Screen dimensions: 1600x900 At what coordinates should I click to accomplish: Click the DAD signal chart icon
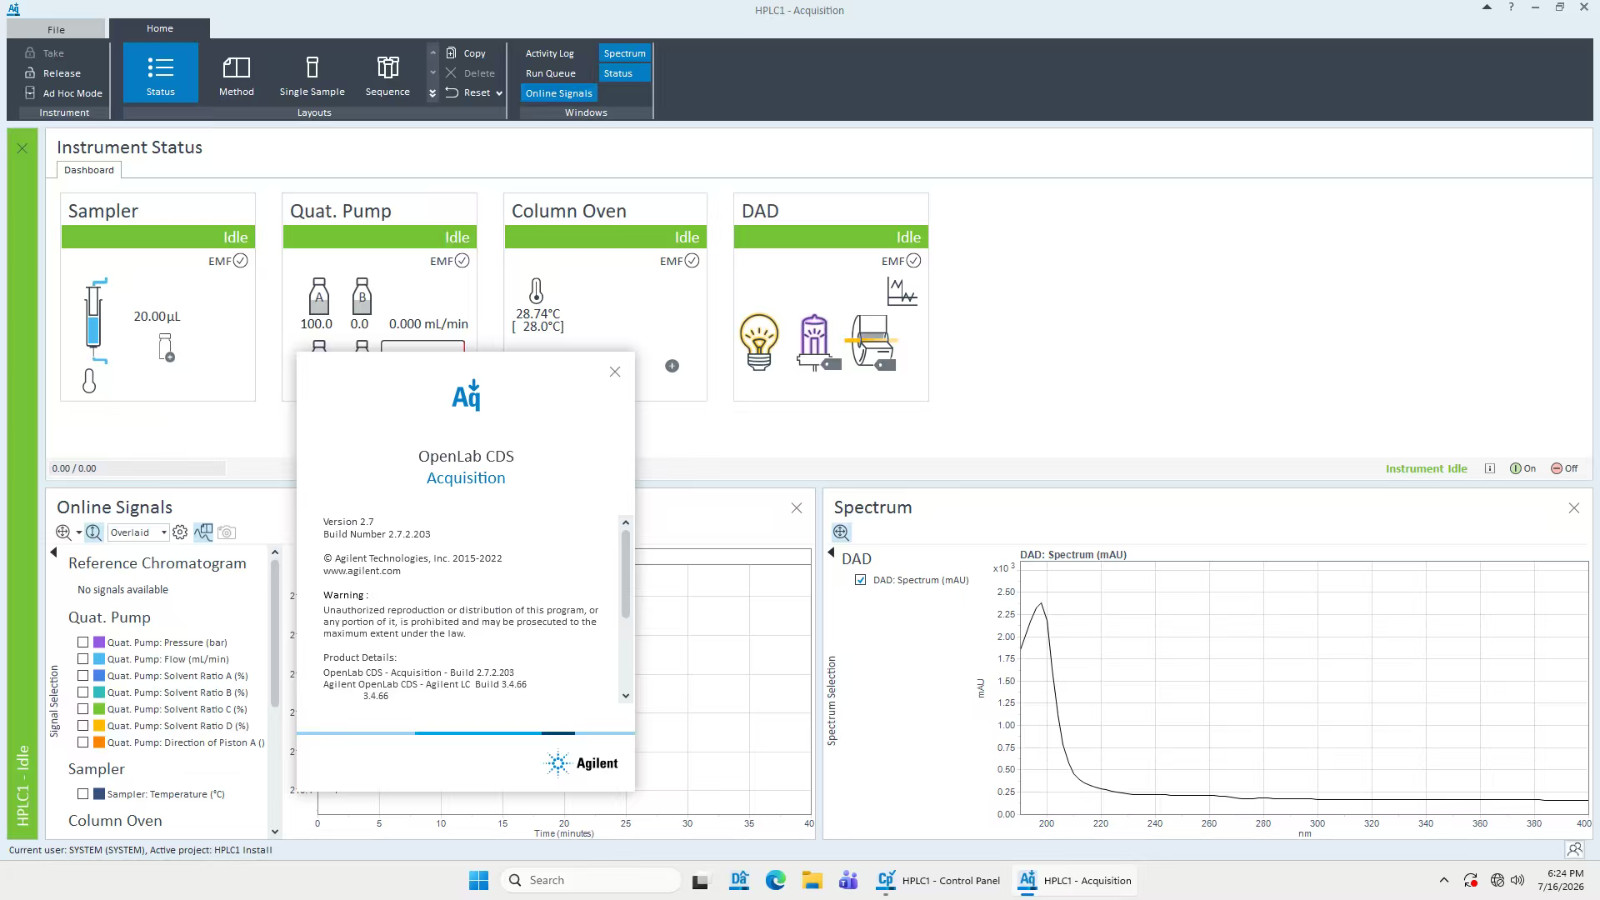[902, 291]
